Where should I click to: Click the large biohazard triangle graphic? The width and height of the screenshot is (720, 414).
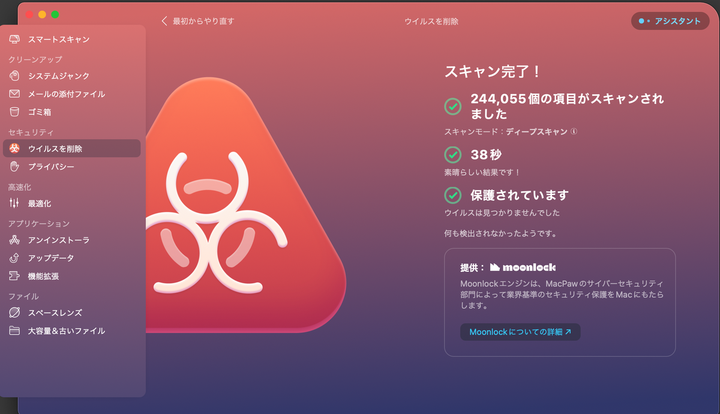[x=246, y=207]
